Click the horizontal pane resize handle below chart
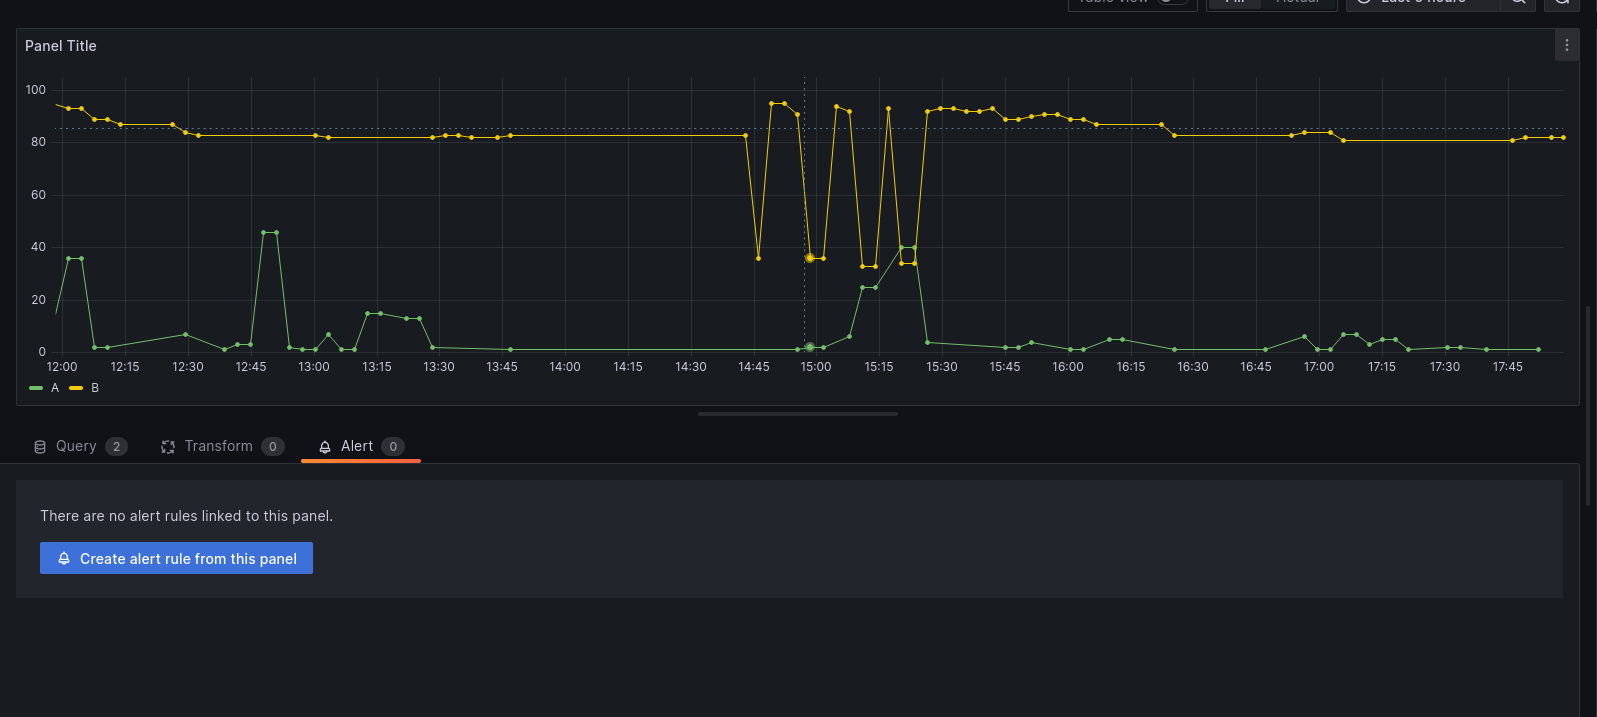 [798, 414]
